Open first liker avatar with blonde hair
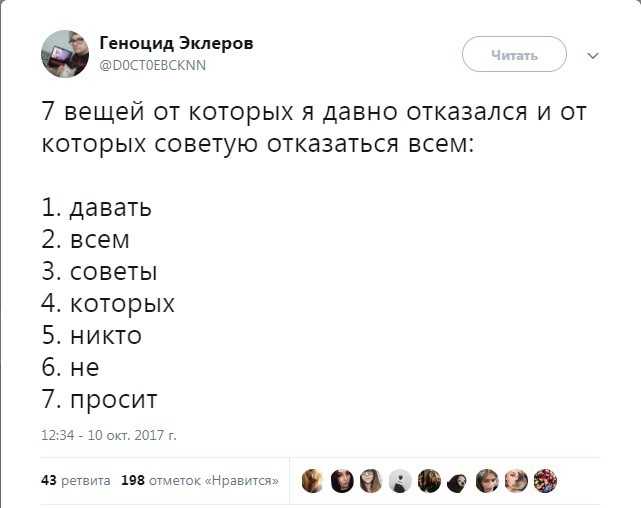 313,480
